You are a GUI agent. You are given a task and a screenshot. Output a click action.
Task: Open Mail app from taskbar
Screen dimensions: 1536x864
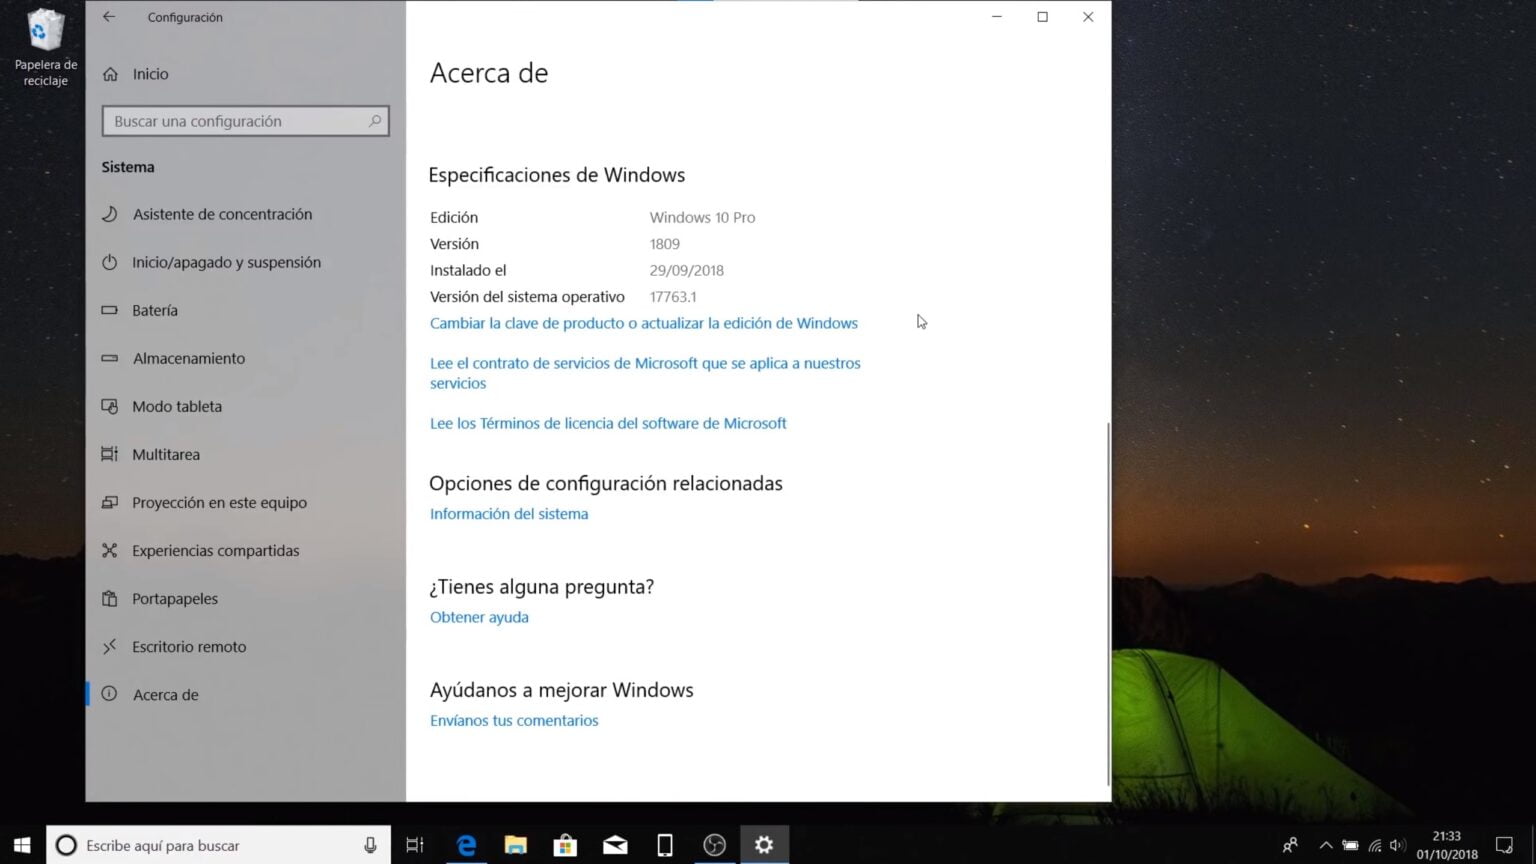[615, 845]
